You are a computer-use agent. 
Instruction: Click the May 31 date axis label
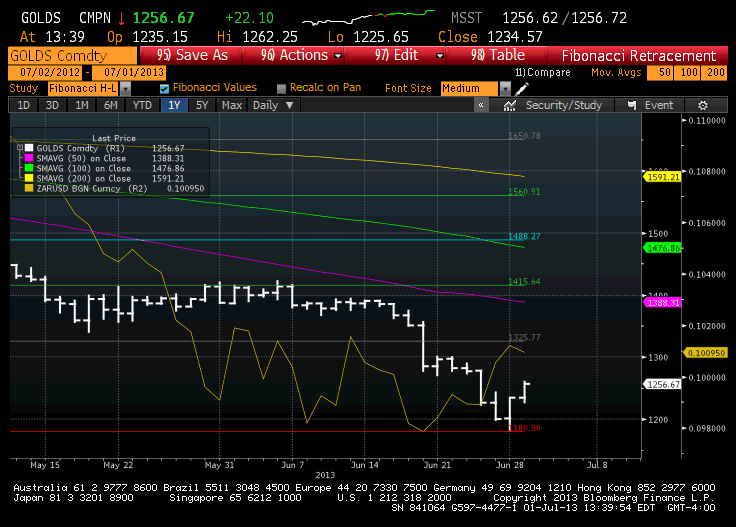(x=219, y=465)
